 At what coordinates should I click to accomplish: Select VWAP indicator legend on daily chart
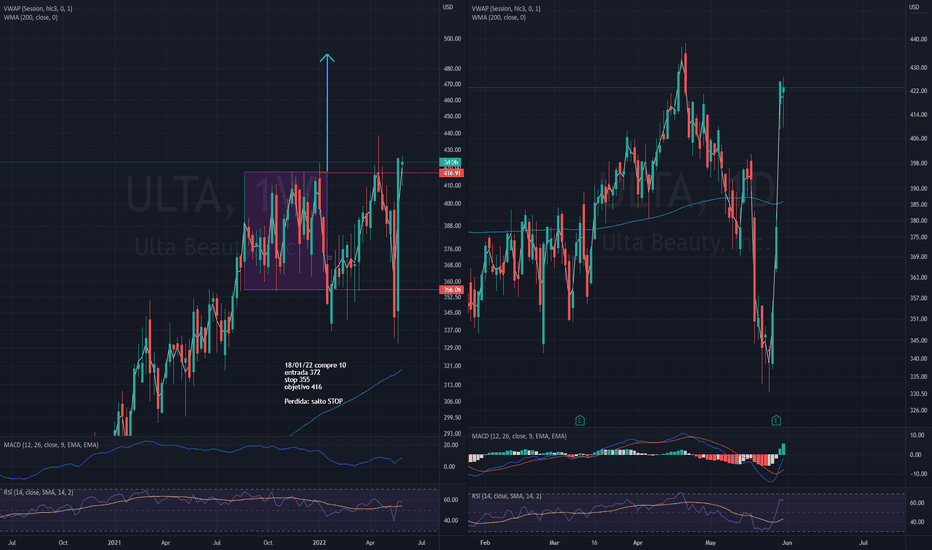tap(506, 9)
